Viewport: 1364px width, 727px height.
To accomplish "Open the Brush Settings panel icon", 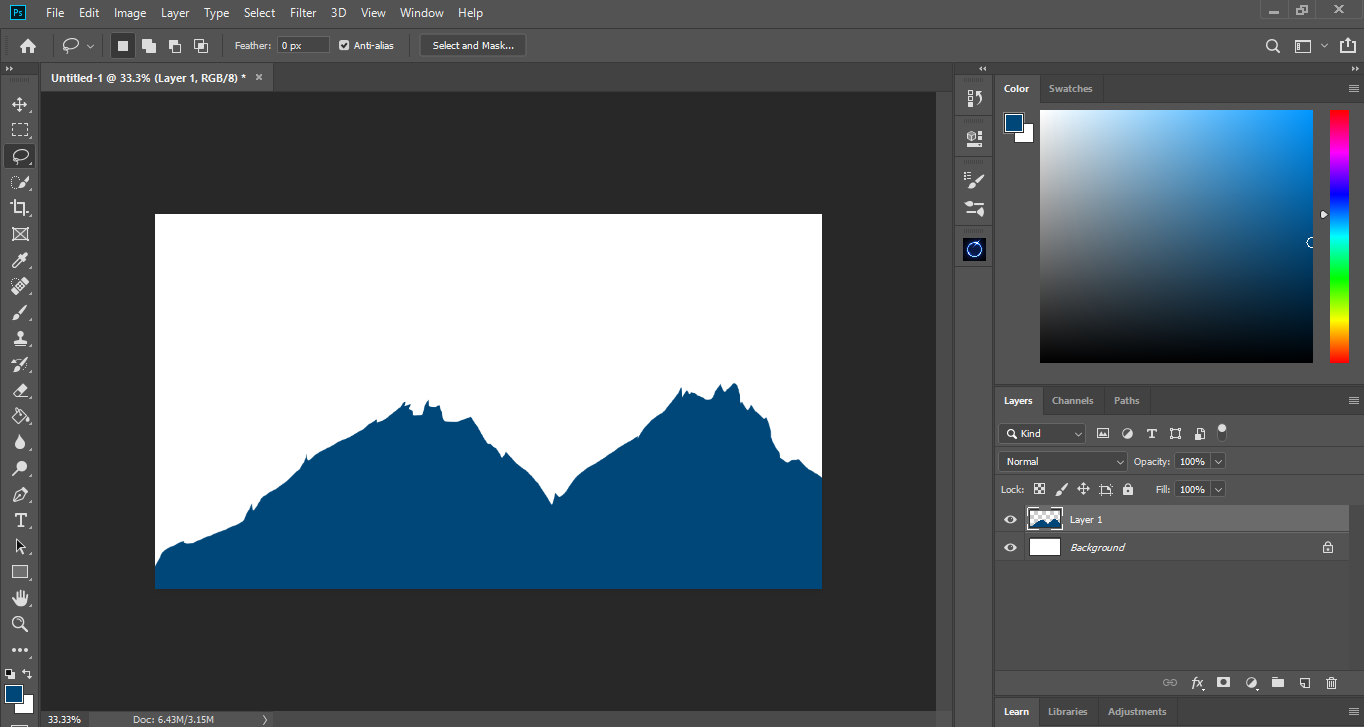I will tap(974, 180).
